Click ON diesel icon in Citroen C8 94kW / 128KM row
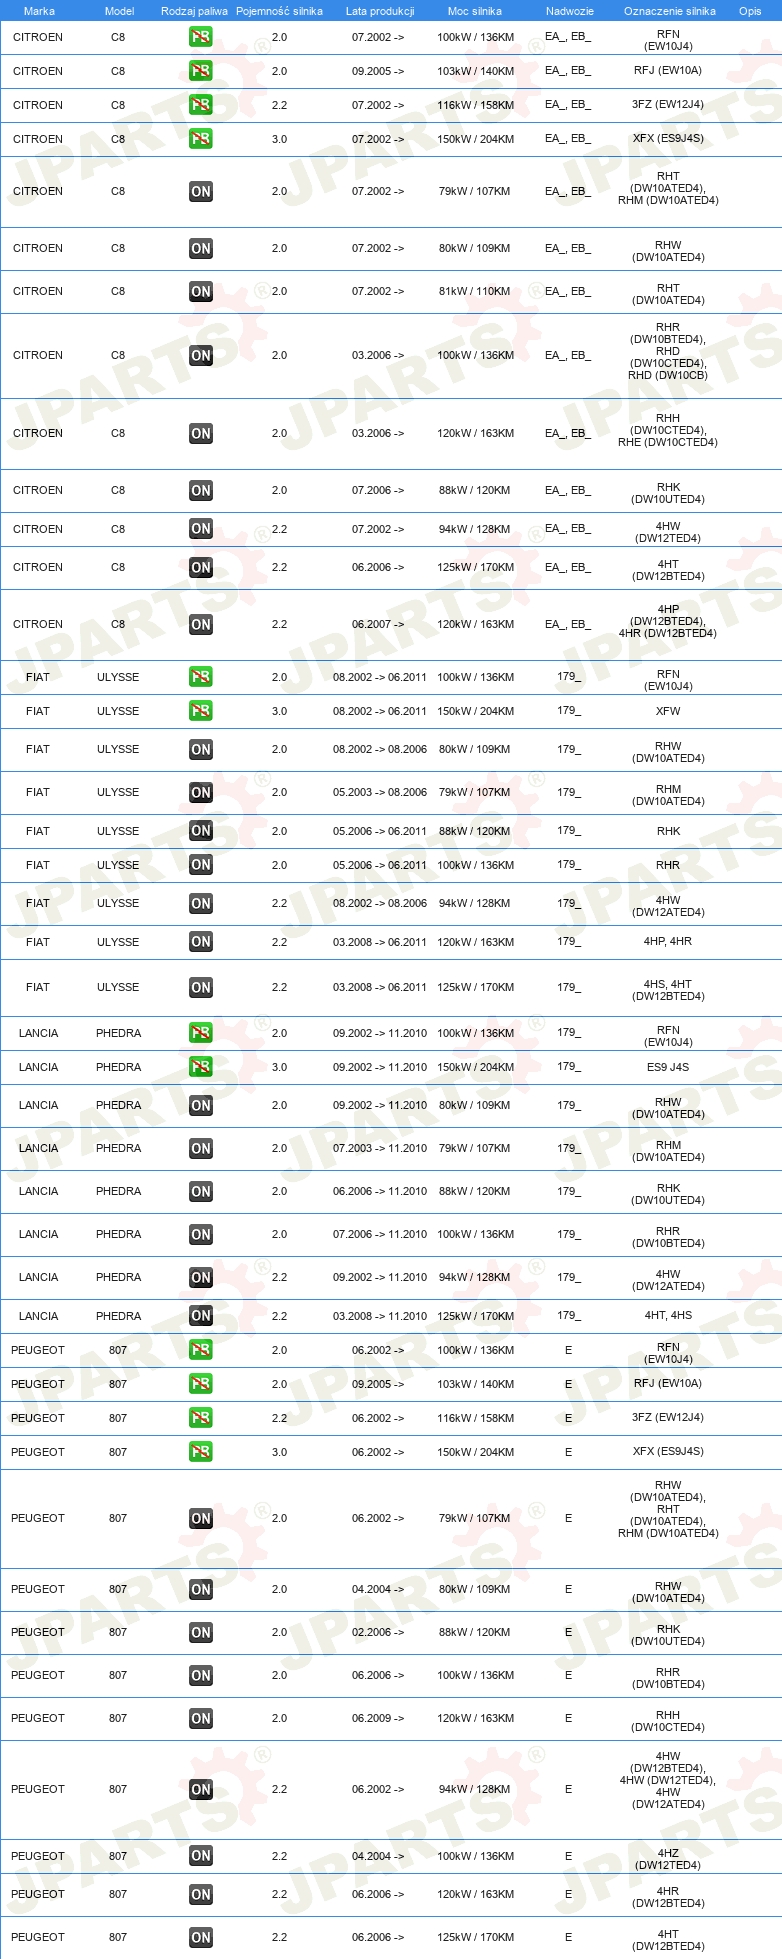This screenshot has height=1959, width=782. pos(201,529)
